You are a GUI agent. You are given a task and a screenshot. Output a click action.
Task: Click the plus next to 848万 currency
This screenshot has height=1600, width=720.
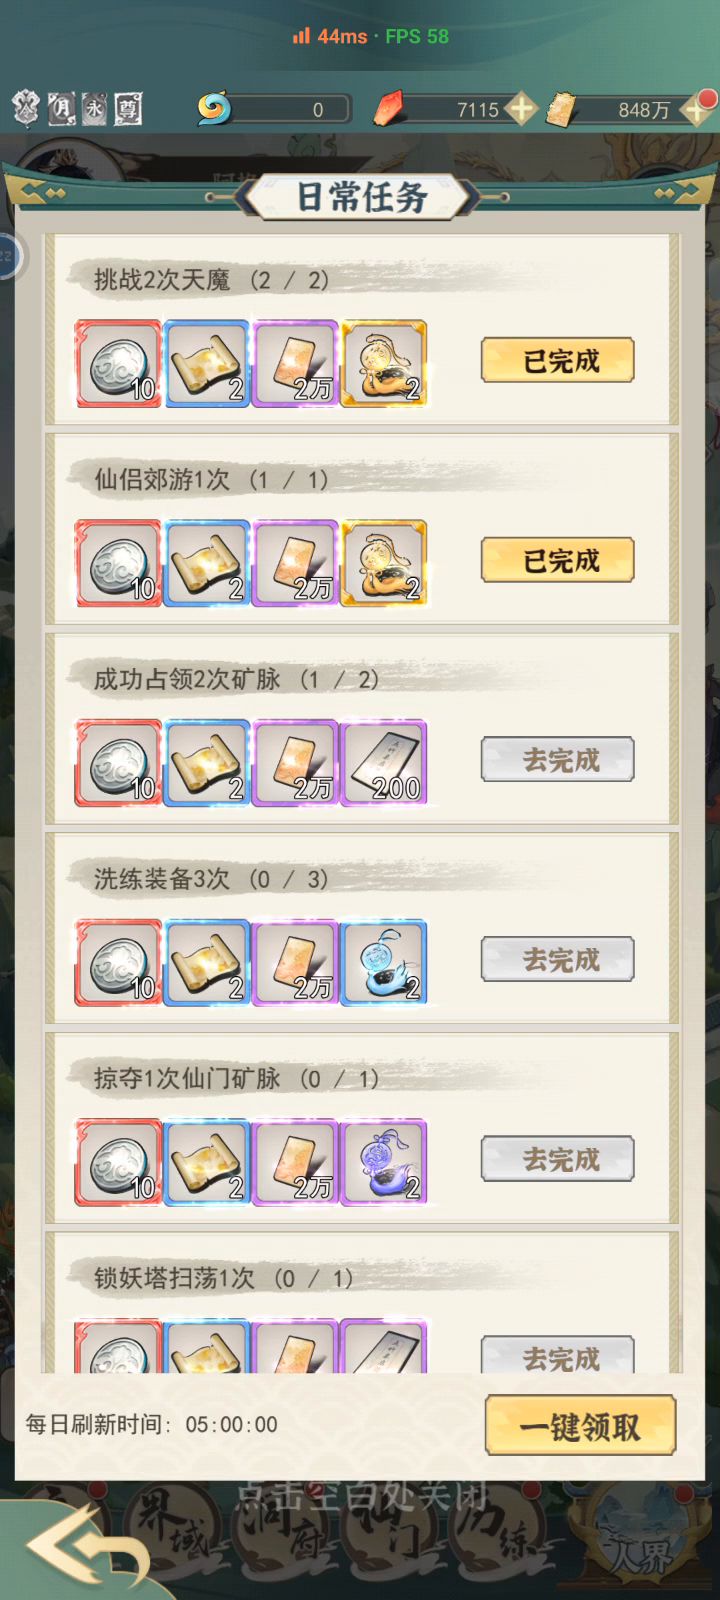tap(699, 108)
